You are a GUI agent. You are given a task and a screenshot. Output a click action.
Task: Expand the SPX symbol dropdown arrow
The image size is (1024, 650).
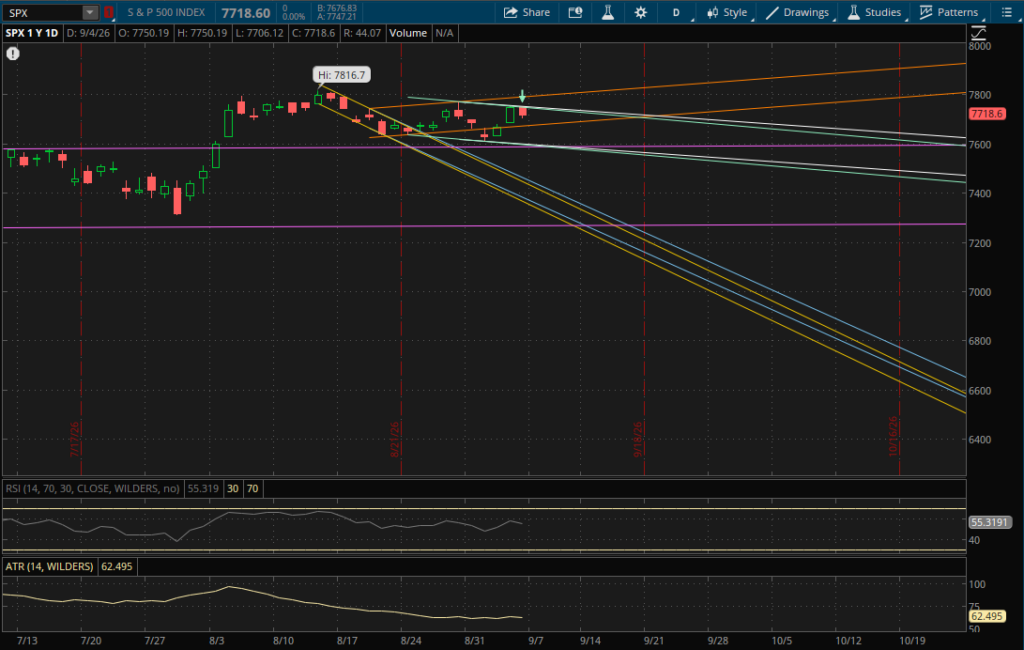click(90, 12)
